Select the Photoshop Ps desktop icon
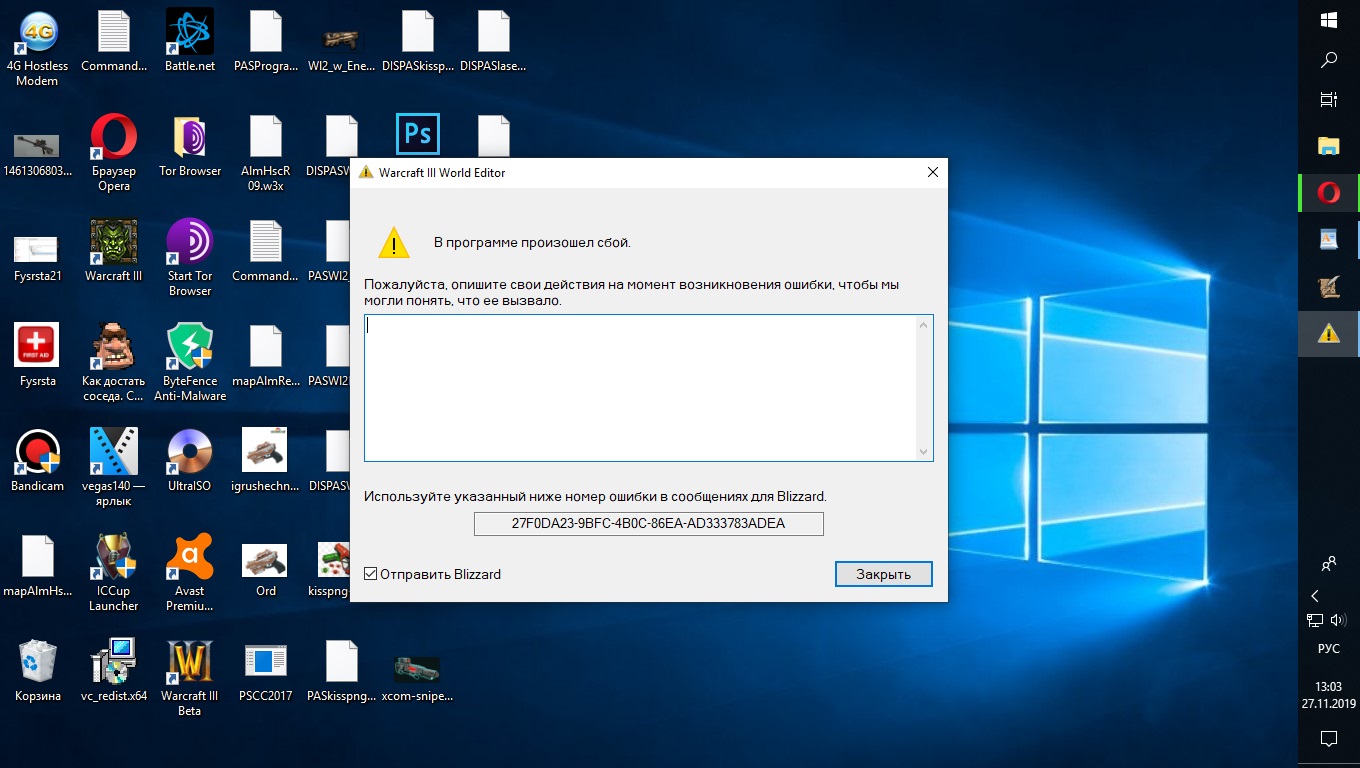This screenshot has height=768, width=1360. tap(418, 134)
